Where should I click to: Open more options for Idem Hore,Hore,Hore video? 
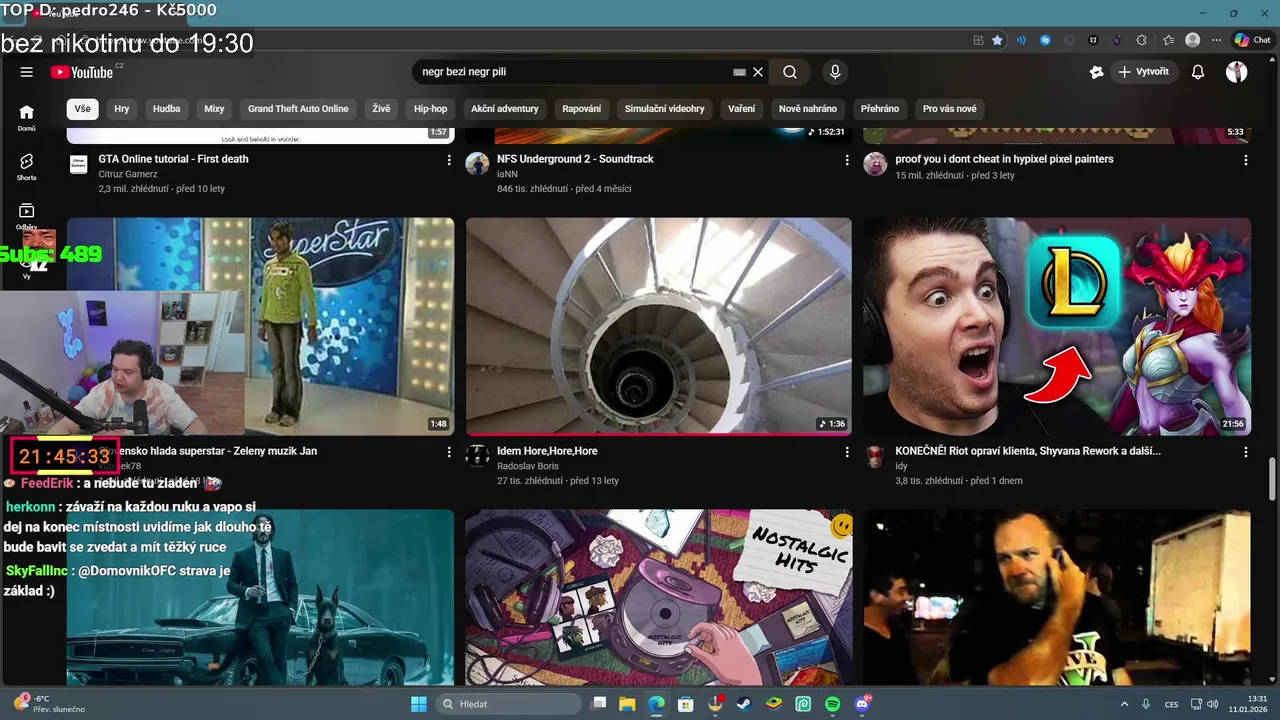[847, 452]
